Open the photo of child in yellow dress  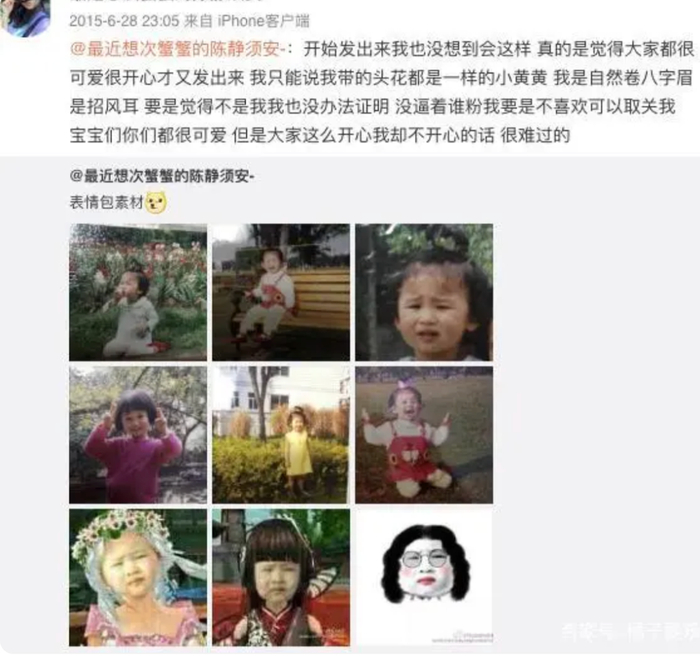coord(281,435)
